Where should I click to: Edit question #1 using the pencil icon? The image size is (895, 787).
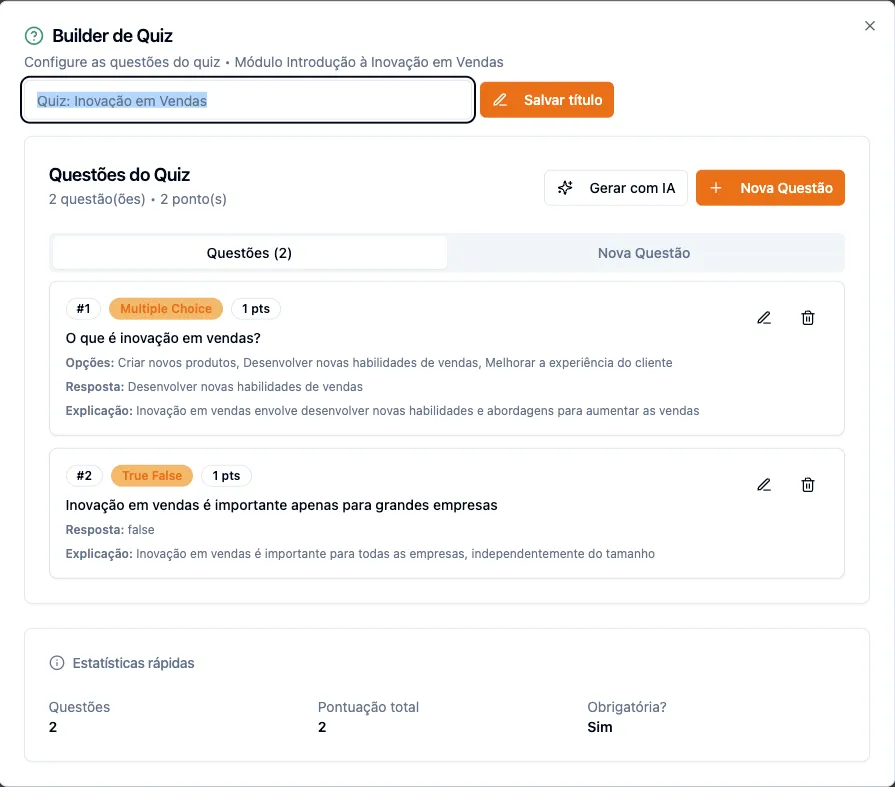(764, 317)
